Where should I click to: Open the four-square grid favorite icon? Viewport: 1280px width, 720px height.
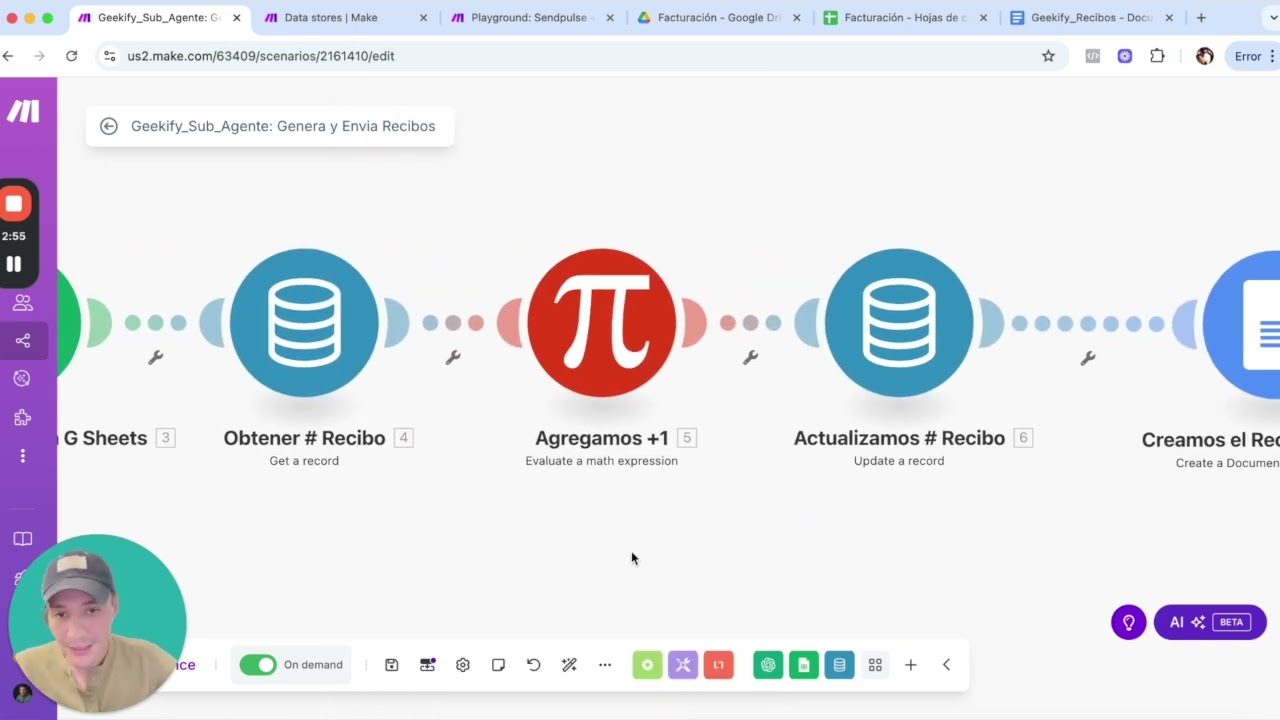(x=875, y=665)
